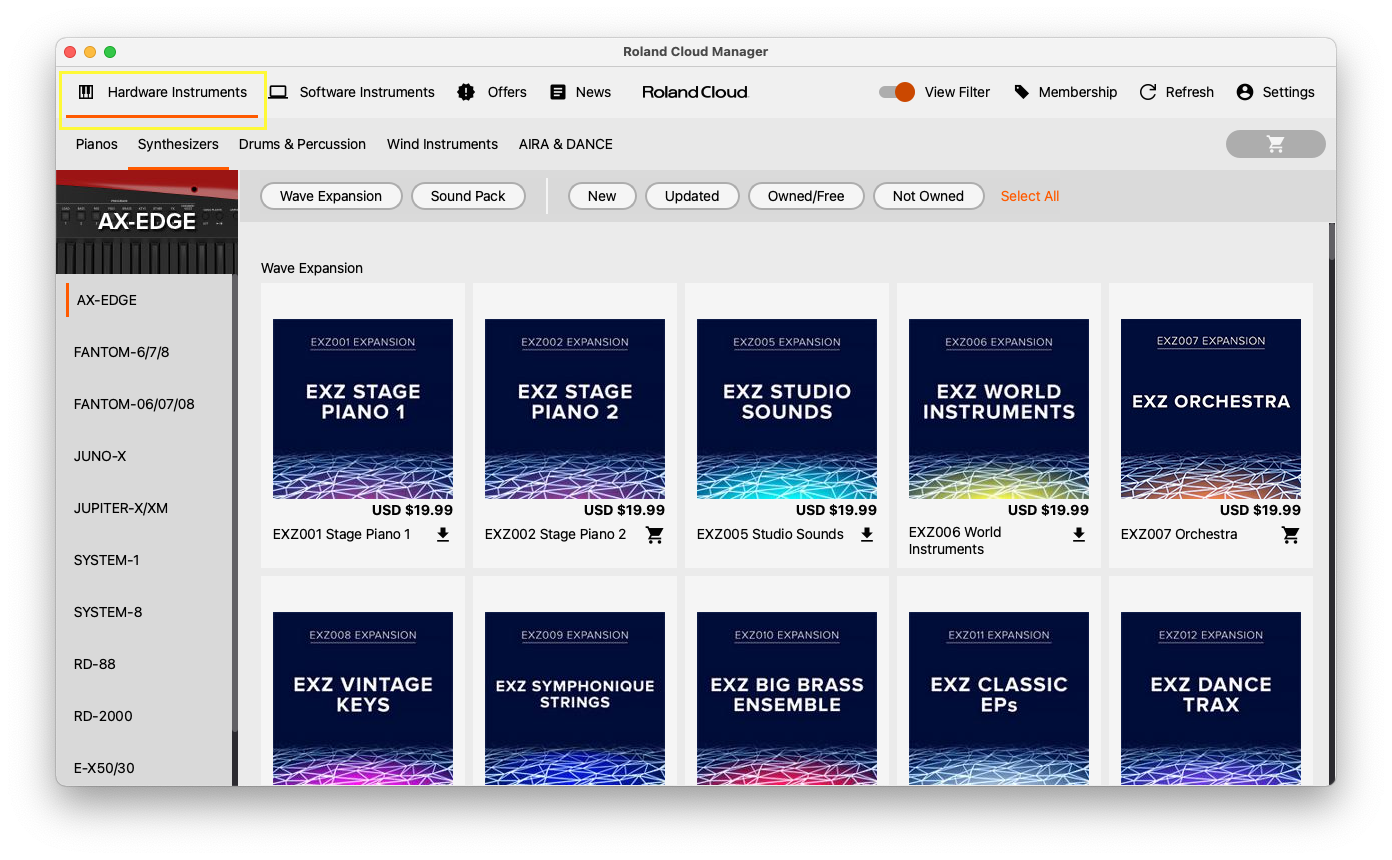
Task: Toggle the Not Owned filter chip
Action: pos(928,196)
